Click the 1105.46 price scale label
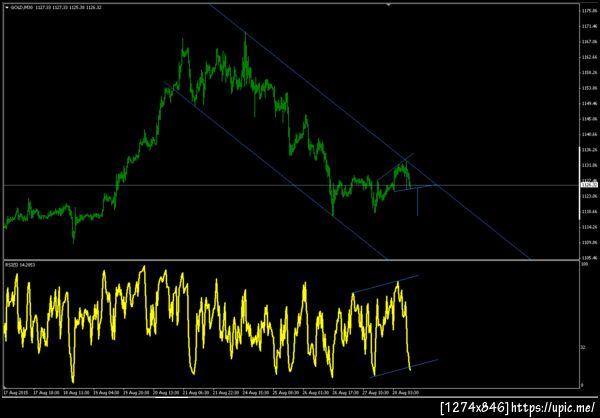Viewport: 600px width, 418px height. click(x=590, y=258)
